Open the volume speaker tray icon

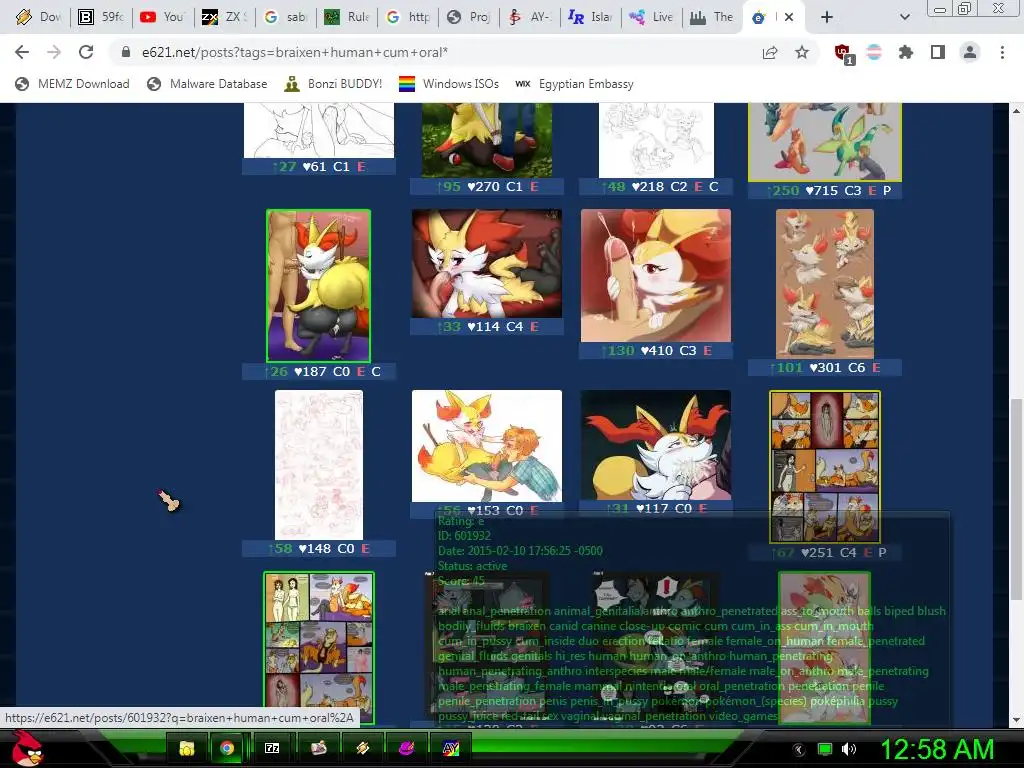pyautogui.click(x=850, y=749)
